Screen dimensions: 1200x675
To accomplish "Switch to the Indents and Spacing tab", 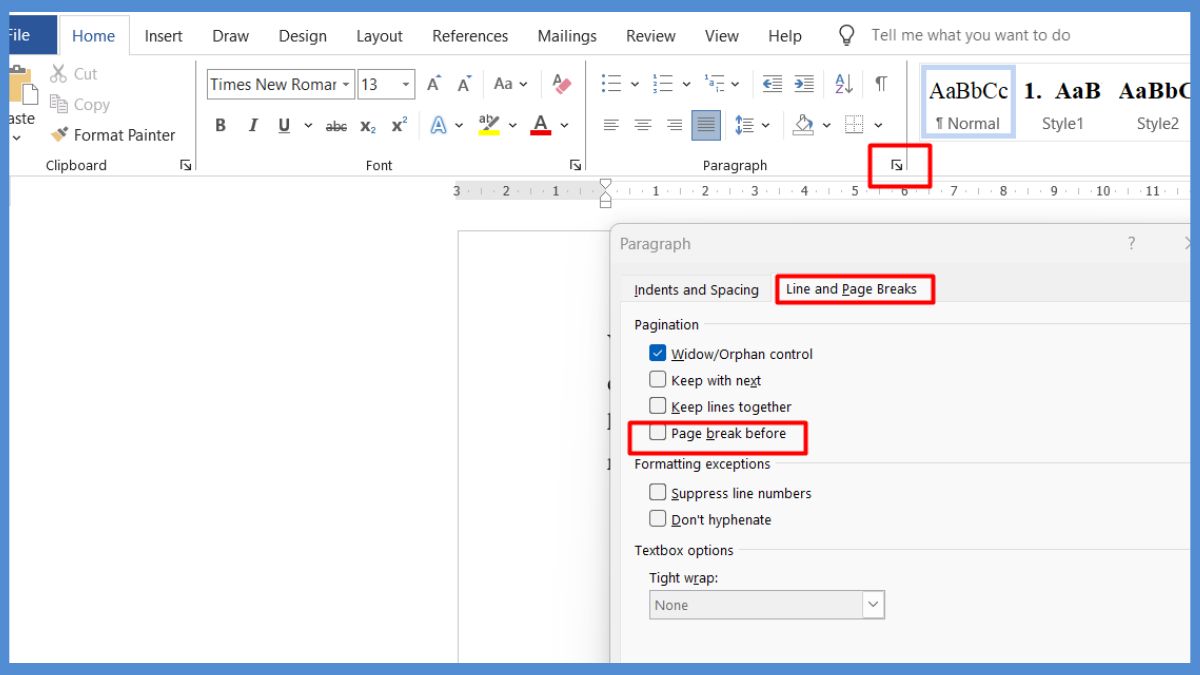I will pos(696,289).
